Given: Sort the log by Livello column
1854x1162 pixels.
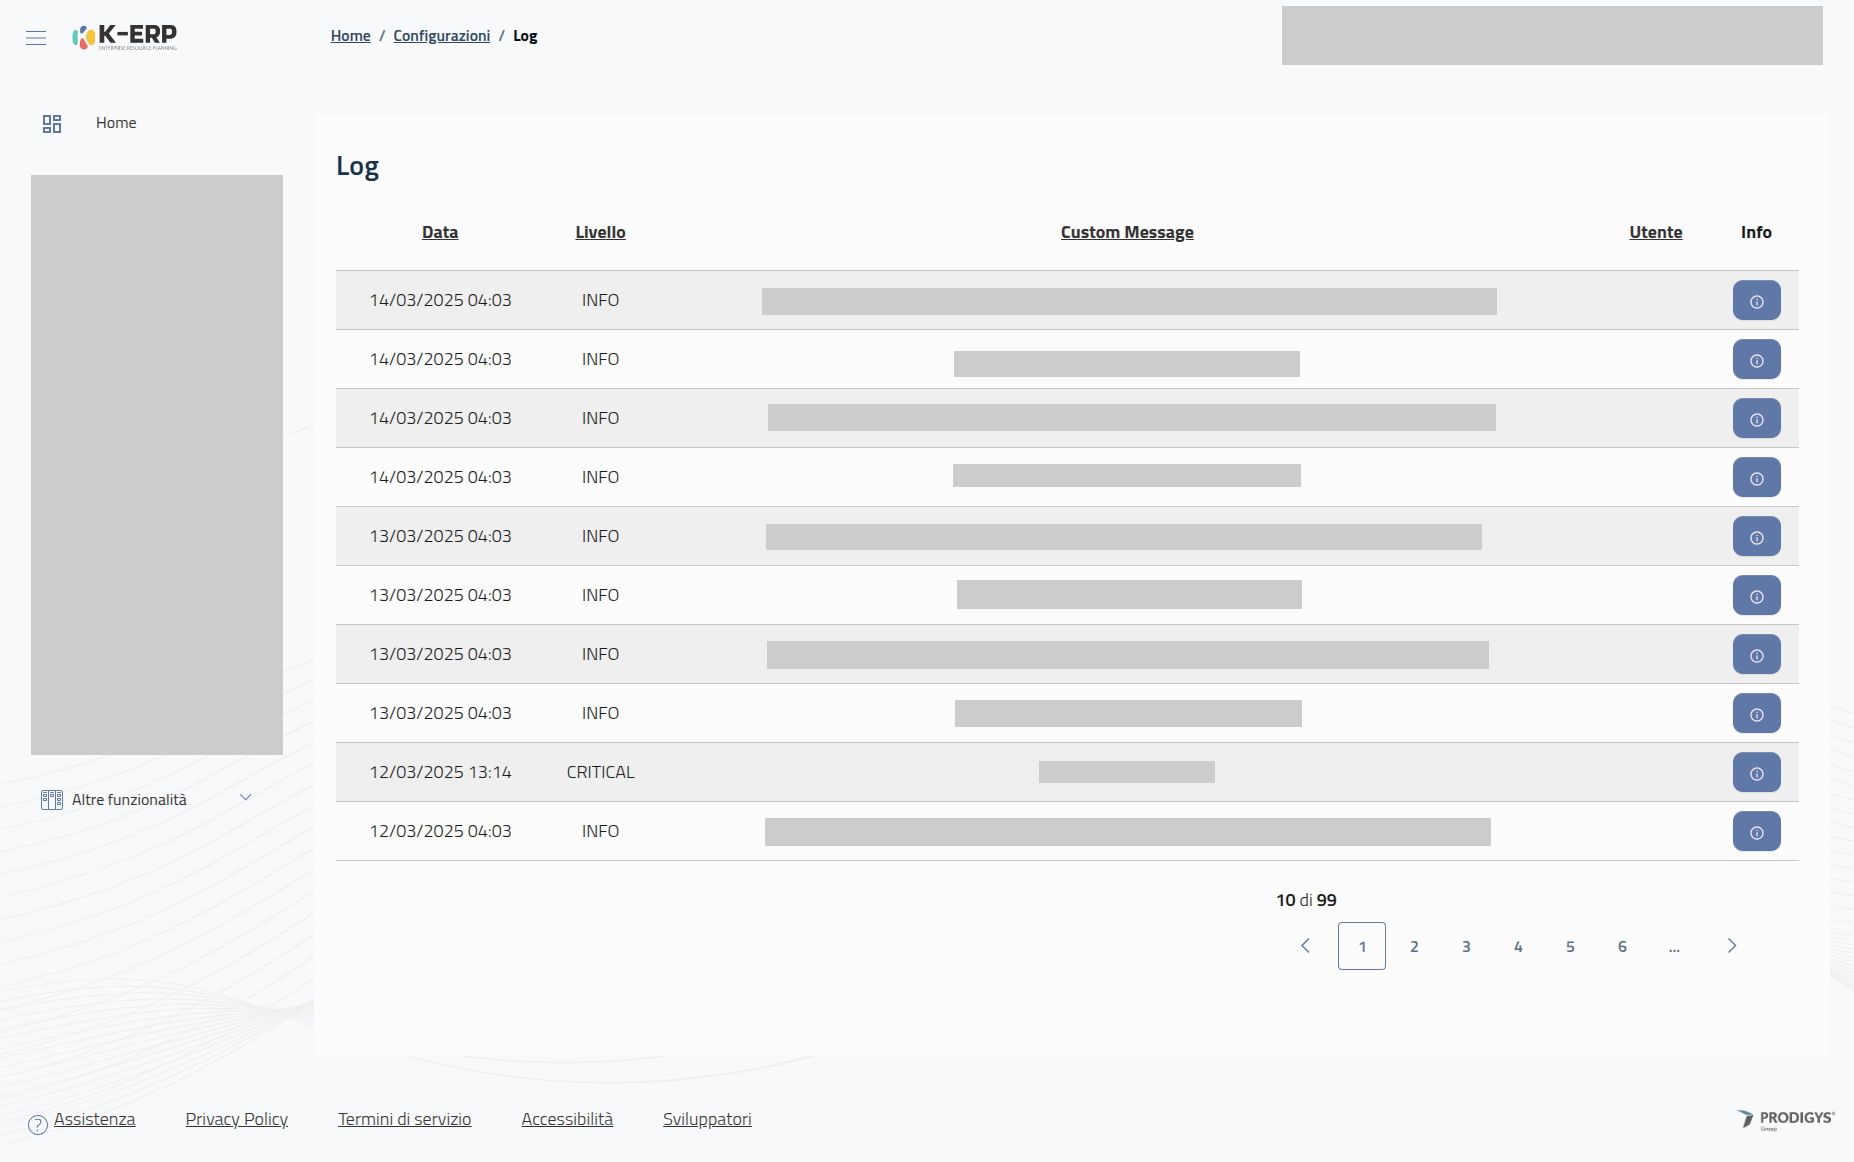Looking at the screenshot, I should point(600,232).
